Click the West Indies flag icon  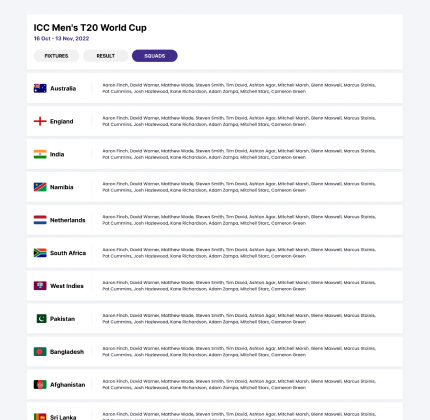pyautogui.click(x=40, y=286)
